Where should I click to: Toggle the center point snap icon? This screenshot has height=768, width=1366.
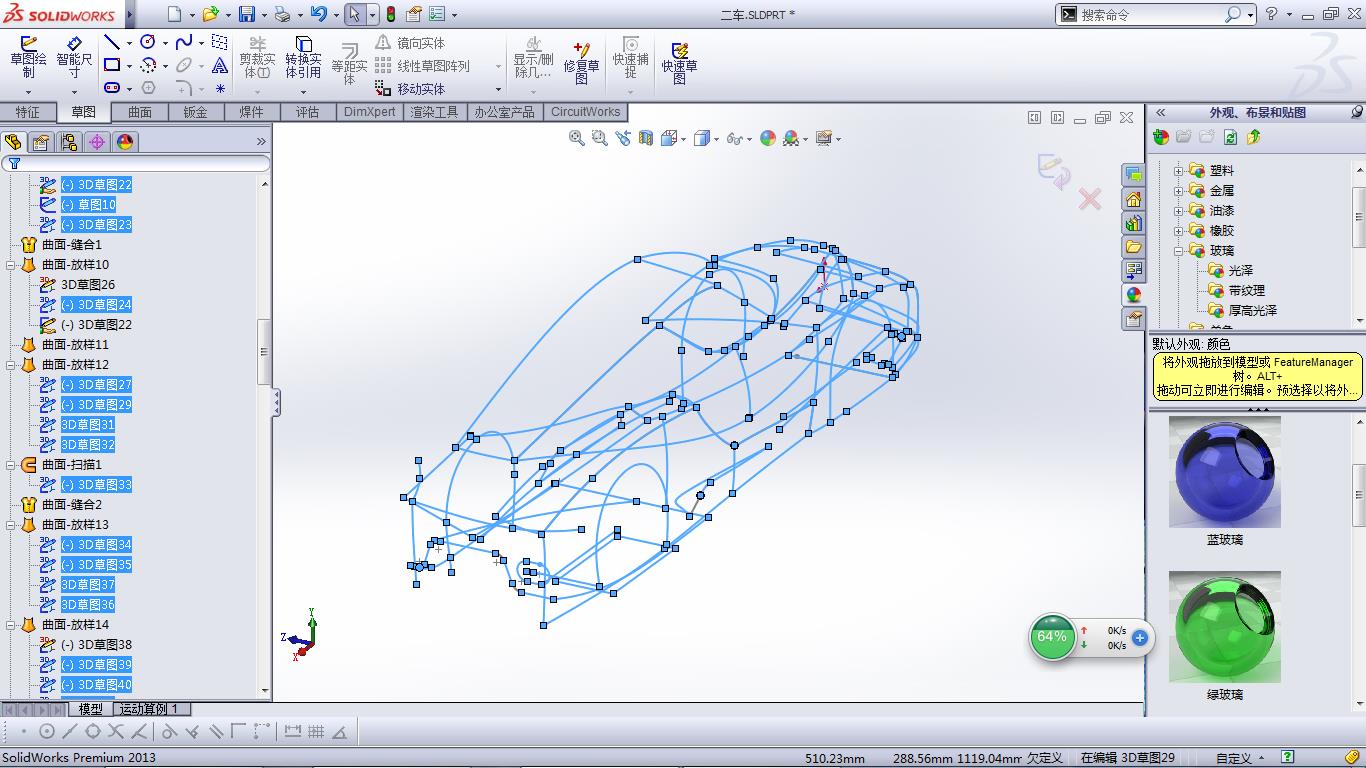(x=47, y=732)
